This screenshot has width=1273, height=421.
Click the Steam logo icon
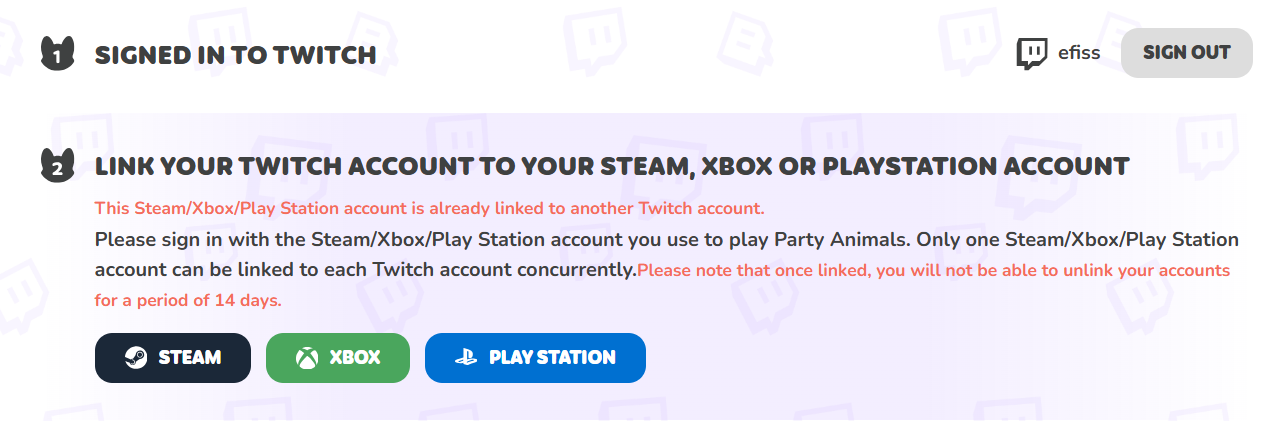[x=136, y=358]
